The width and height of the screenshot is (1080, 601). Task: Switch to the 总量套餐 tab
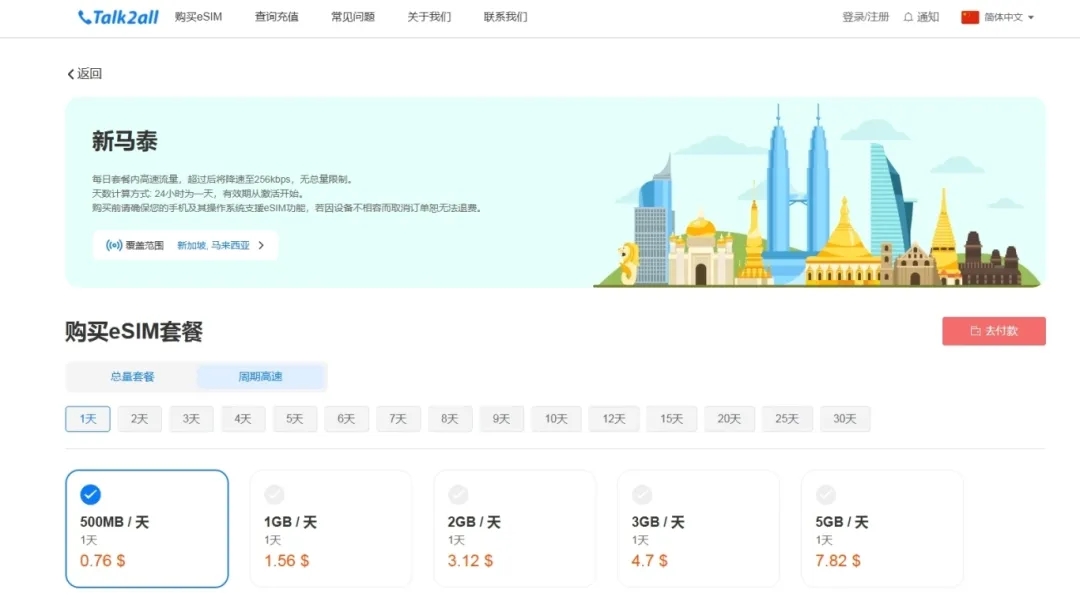[x=132, y=377]
